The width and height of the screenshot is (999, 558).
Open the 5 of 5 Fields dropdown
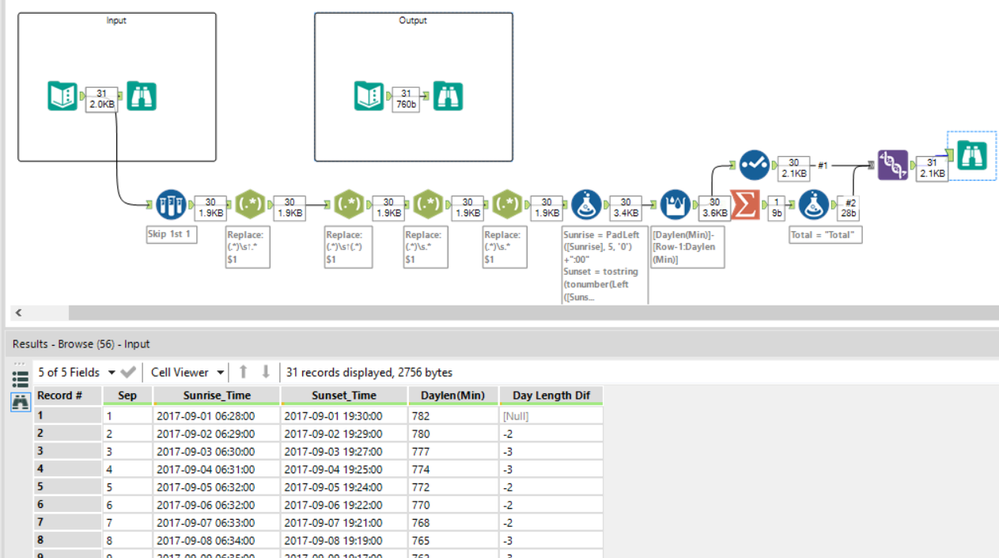click(x=76, y=372)
